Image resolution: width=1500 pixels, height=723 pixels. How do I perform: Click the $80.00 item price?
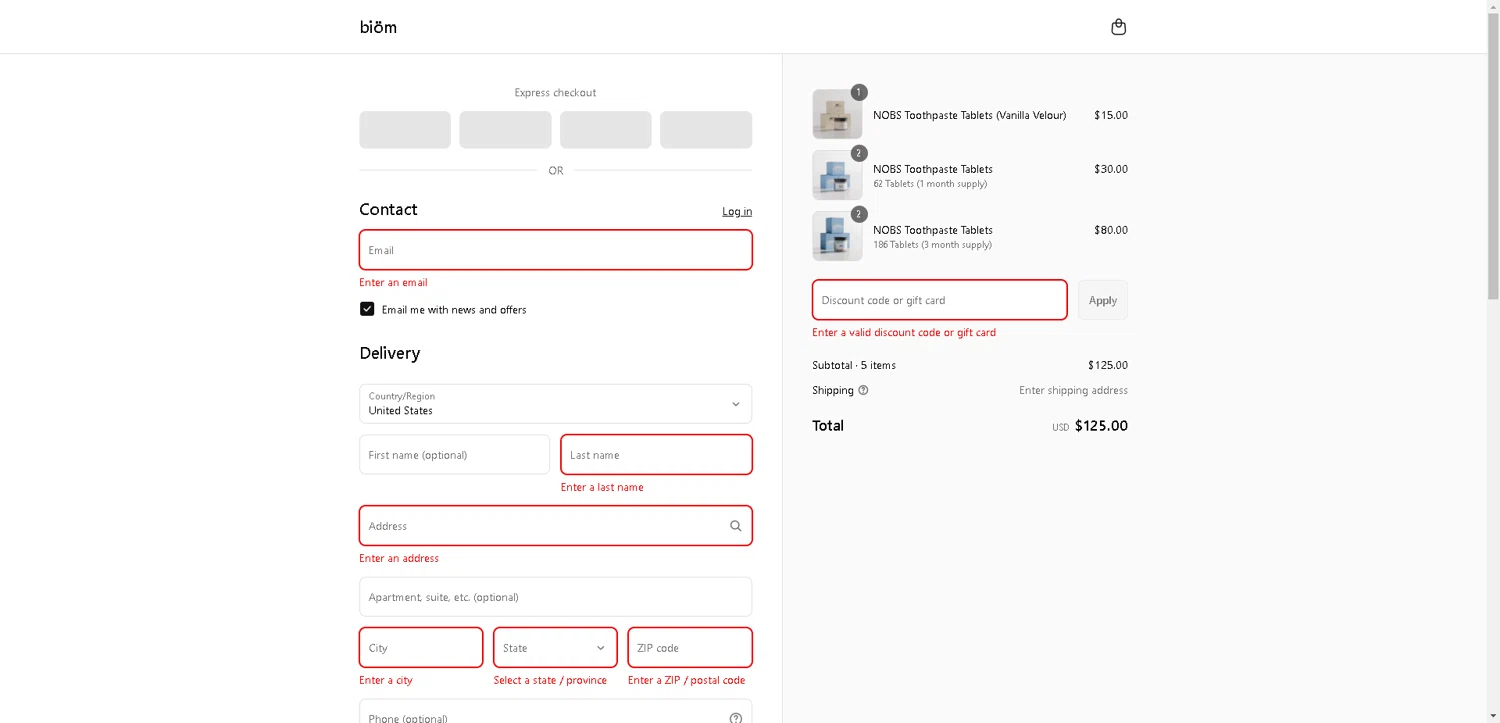click(x=1111, y=230)
